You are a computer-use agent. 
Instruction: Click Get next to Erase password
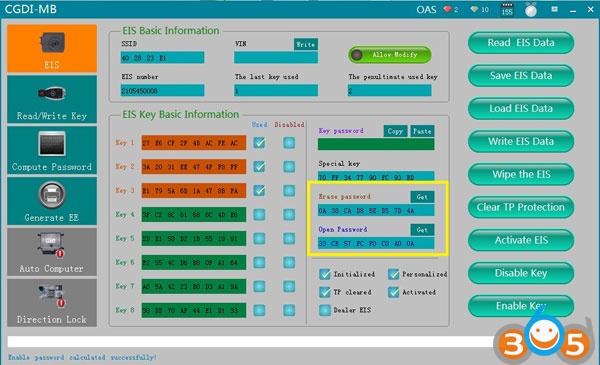click(422, 197)
